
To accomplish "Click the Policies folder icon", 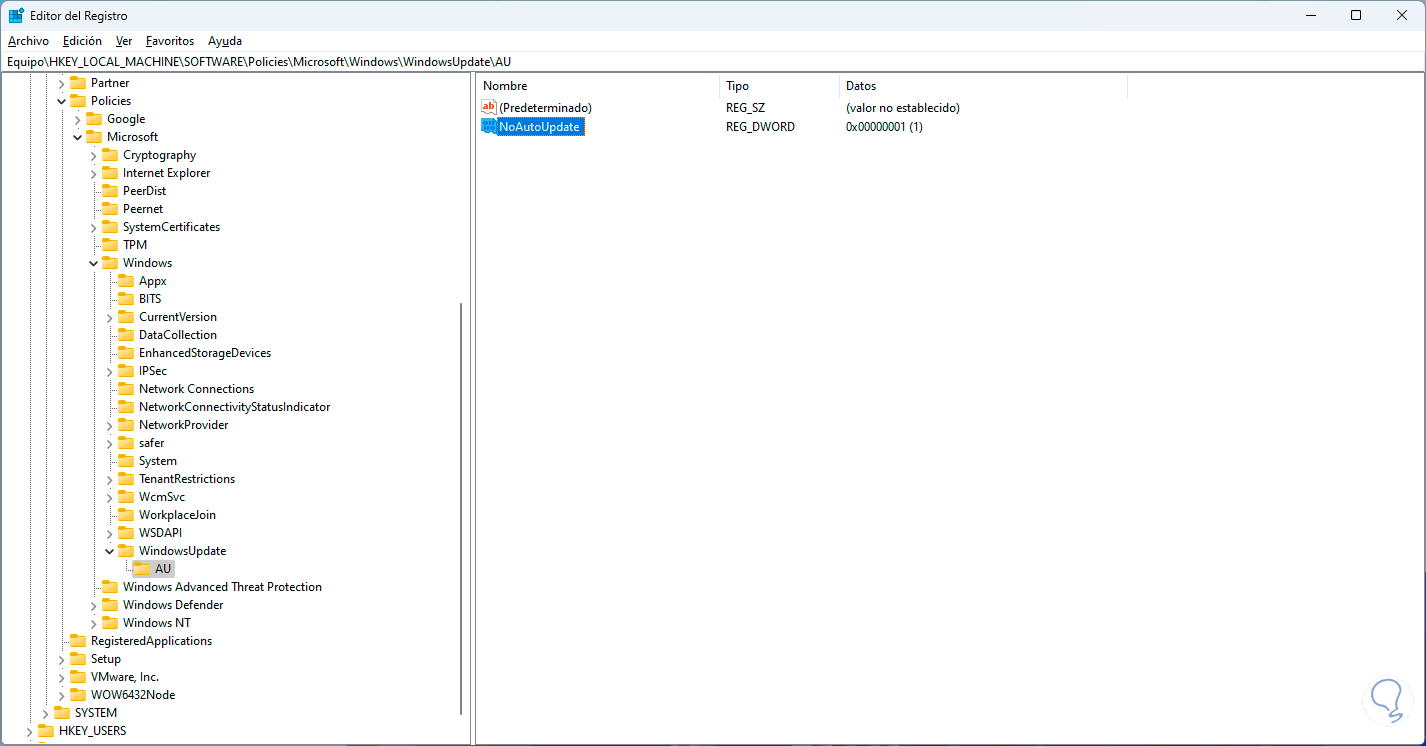I will coord(78,101).
